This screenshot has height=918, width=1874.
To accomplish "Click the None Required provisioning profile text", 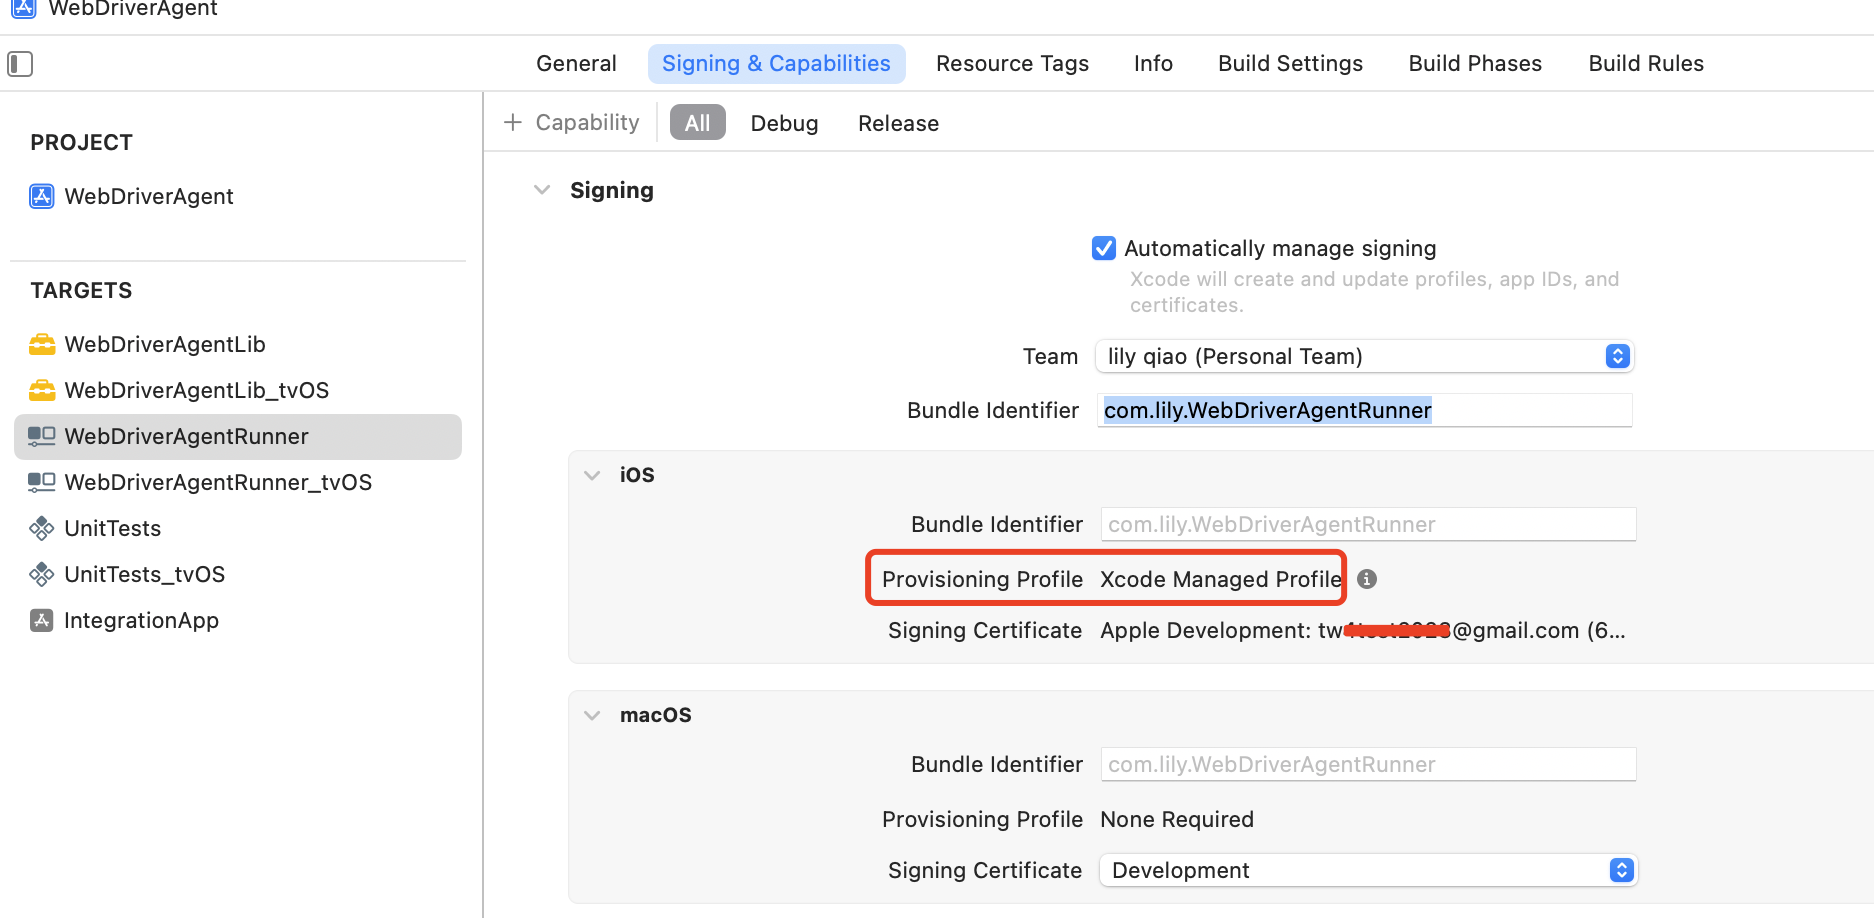I will point(1177,819).
